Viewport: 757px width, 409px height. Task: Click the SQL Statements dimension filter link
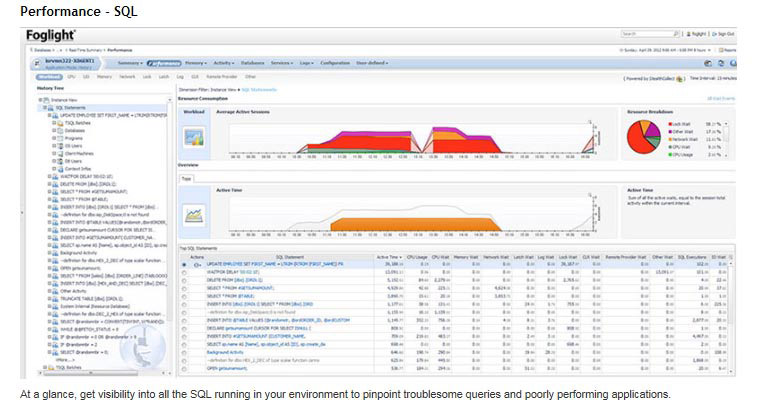[x=259, y=90]
